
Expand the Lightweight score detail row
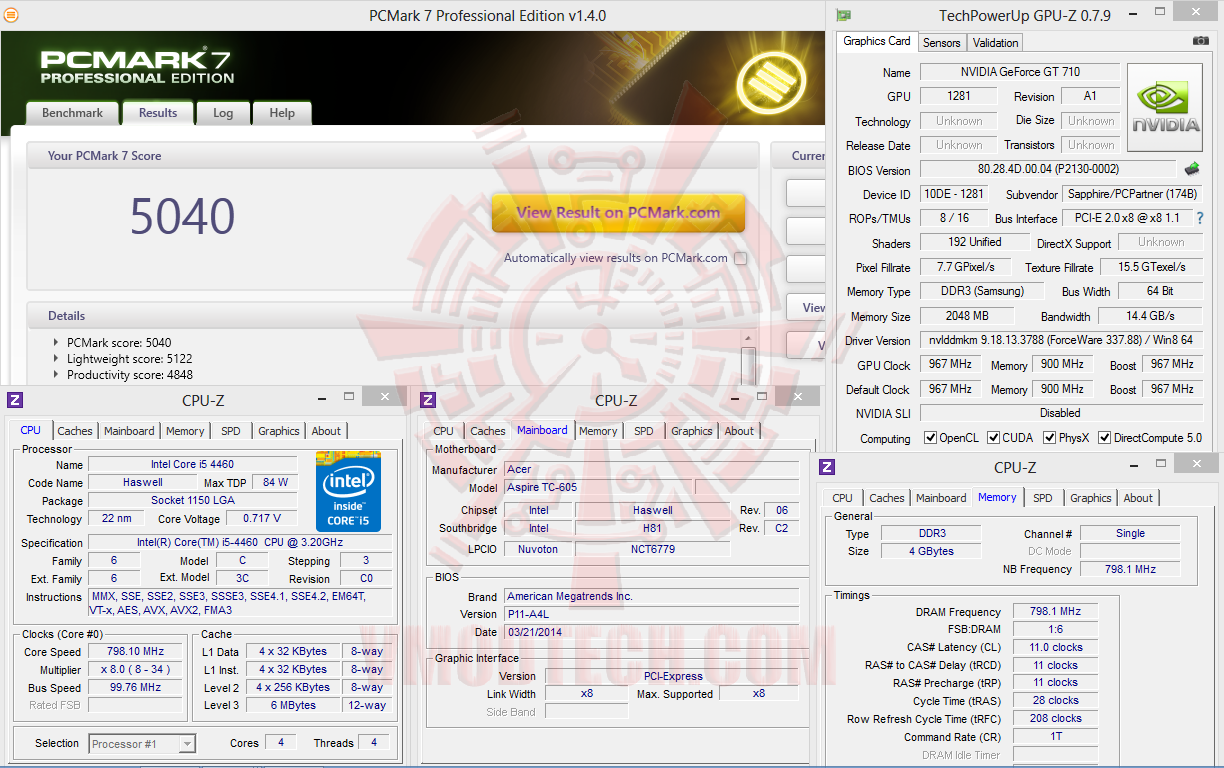(x=56, y=358)
